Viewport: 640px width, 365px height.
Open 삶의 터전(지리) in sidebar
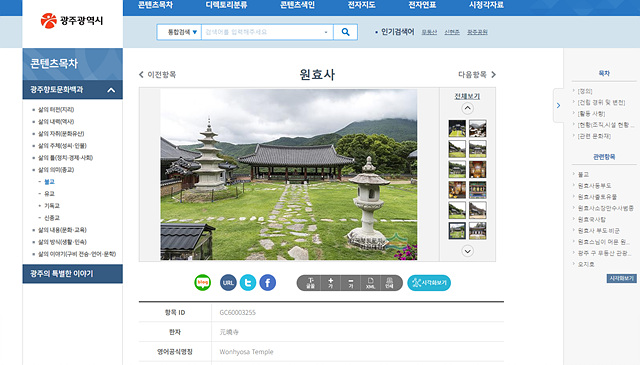[x=56, y=109]
